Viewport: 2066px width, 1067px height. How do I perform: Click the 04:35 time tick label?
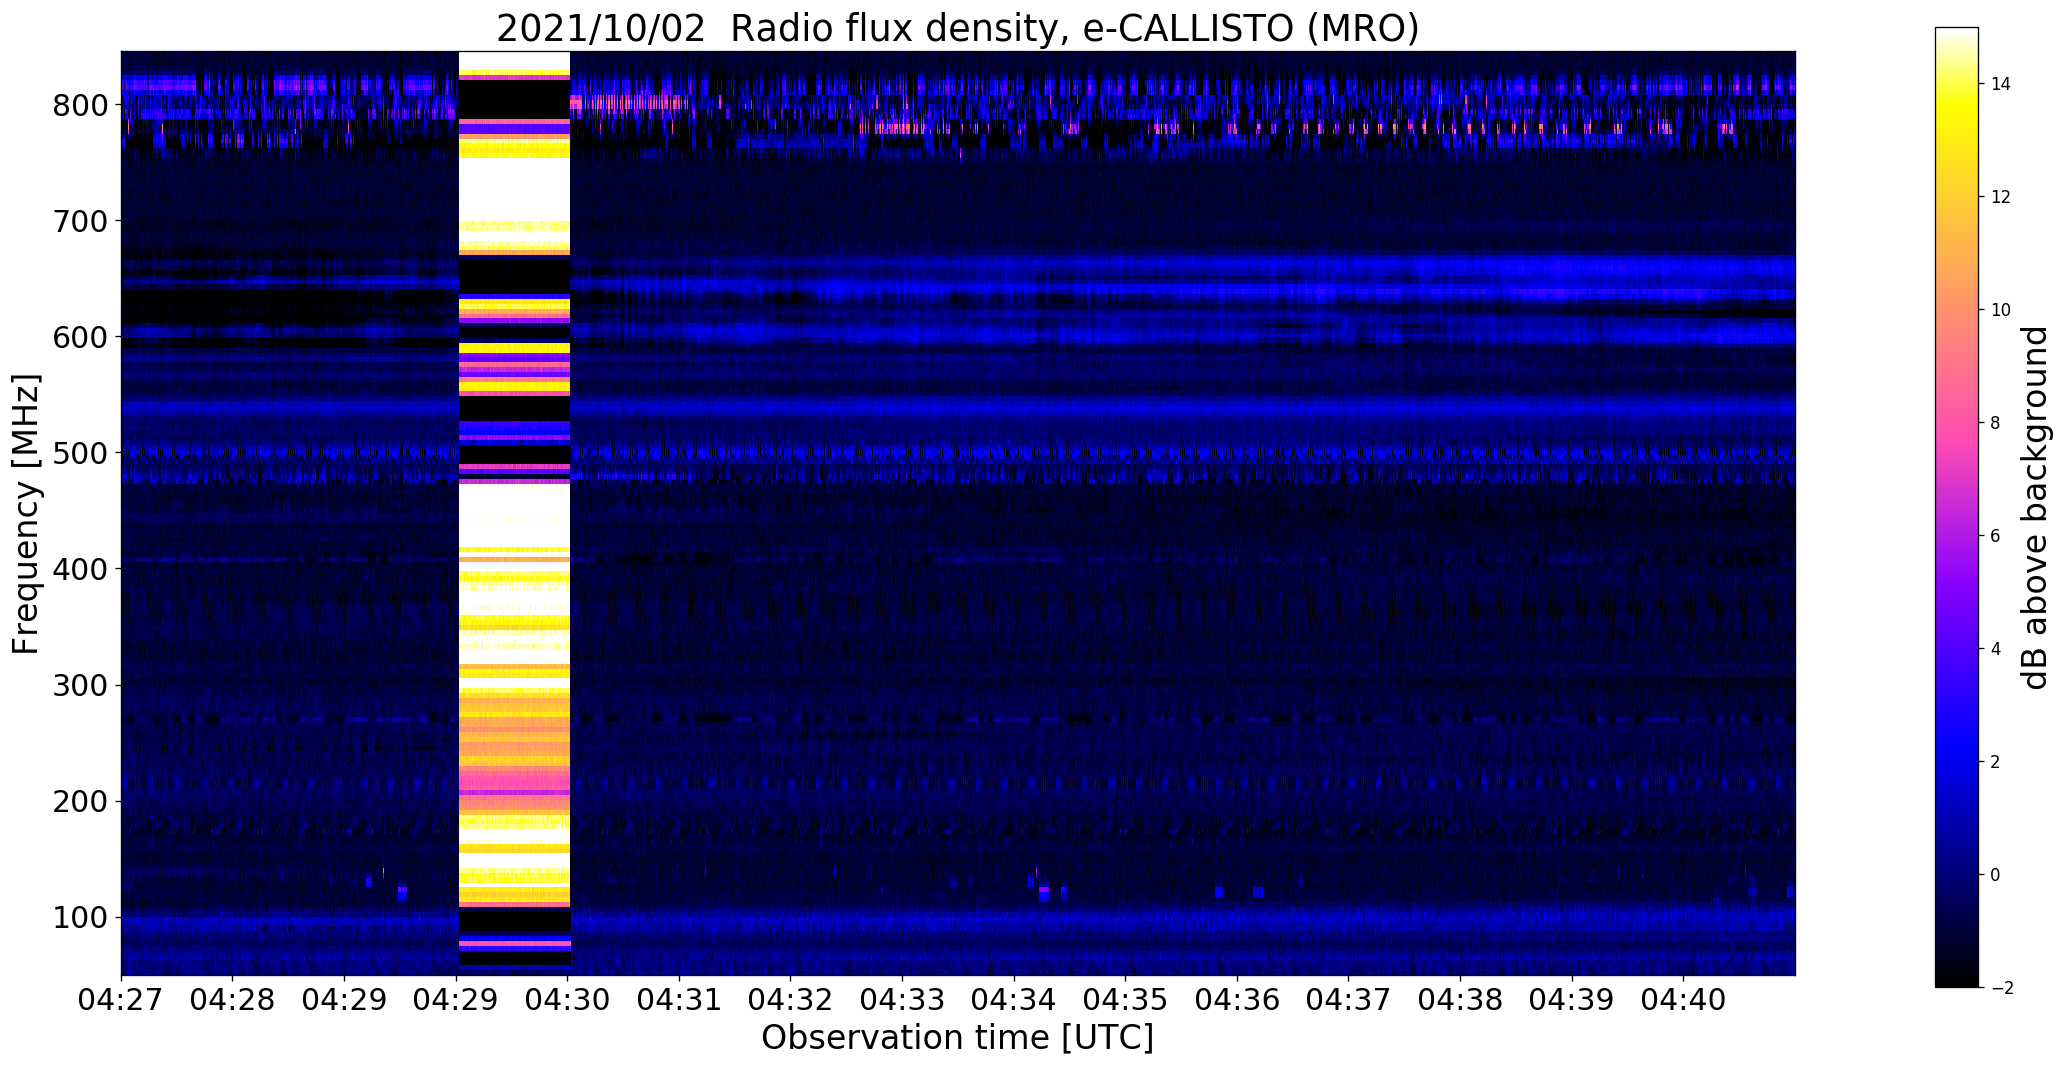click(x=1126, y=1000)
